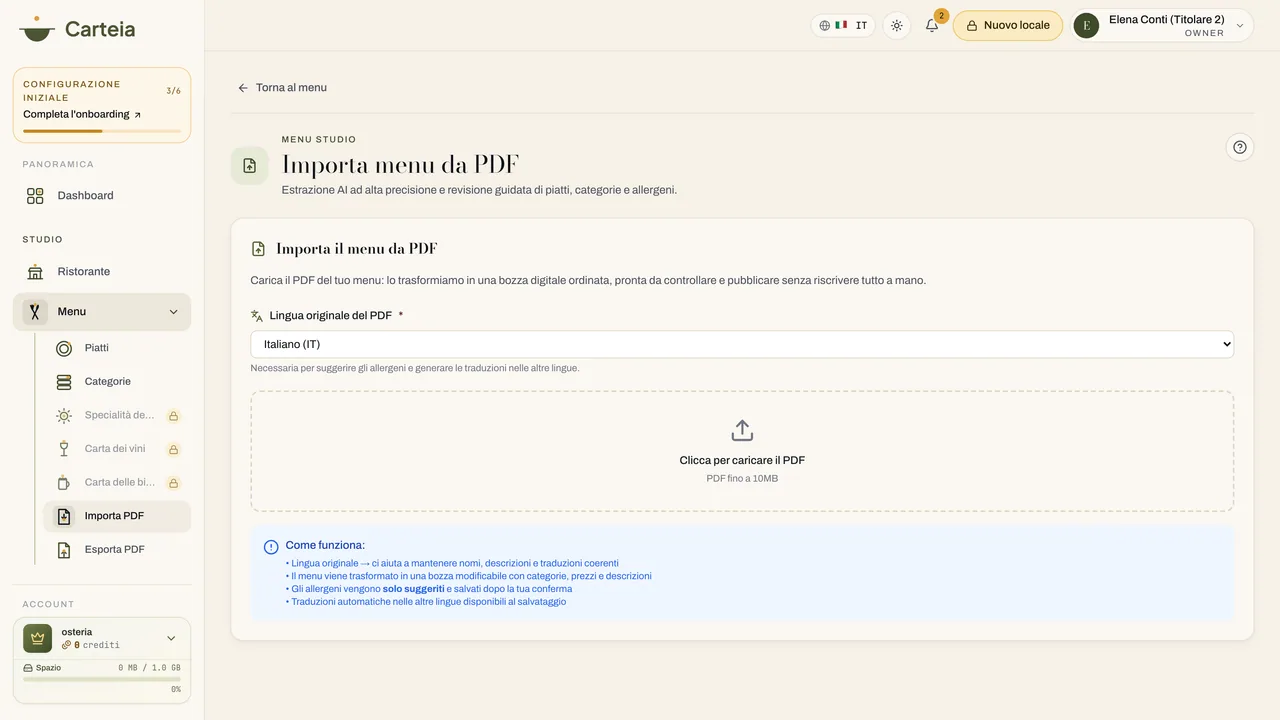Click the 3/6 onboarding step counter
Image resolution: width=1280 pixels, height=720 pixels.
pyautogui.click(x=173, y=91)
